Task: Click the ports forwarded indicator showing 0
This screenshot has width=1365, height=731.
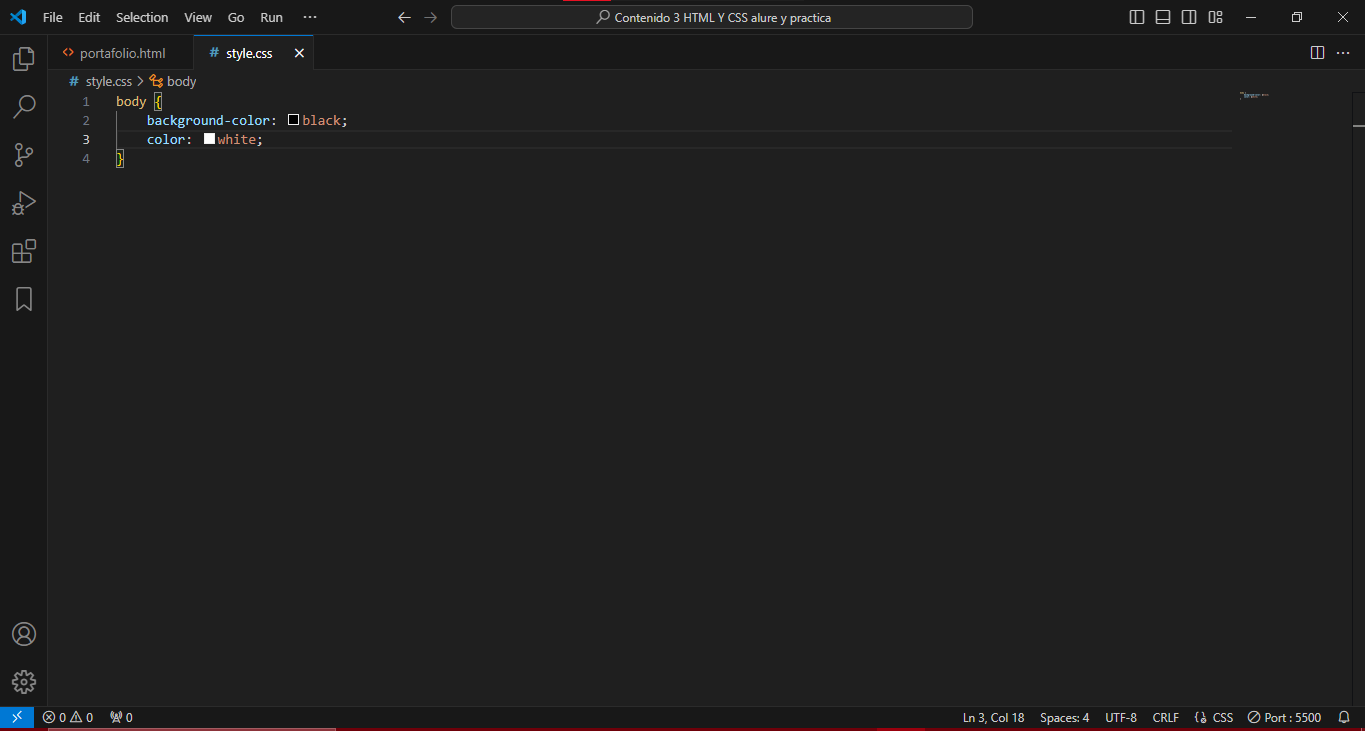Action: click(121, 717)
